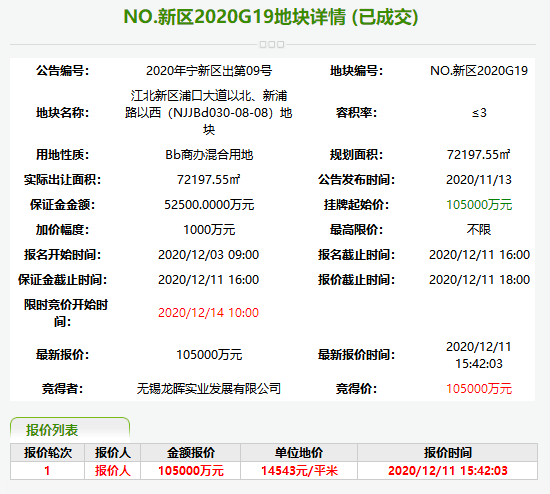Image resolution: width=550 pixels, height=494 pixels.
Task: Select the 加价幅度 value 1000万元
Action: pyautogui.click(x=209, y=230)
